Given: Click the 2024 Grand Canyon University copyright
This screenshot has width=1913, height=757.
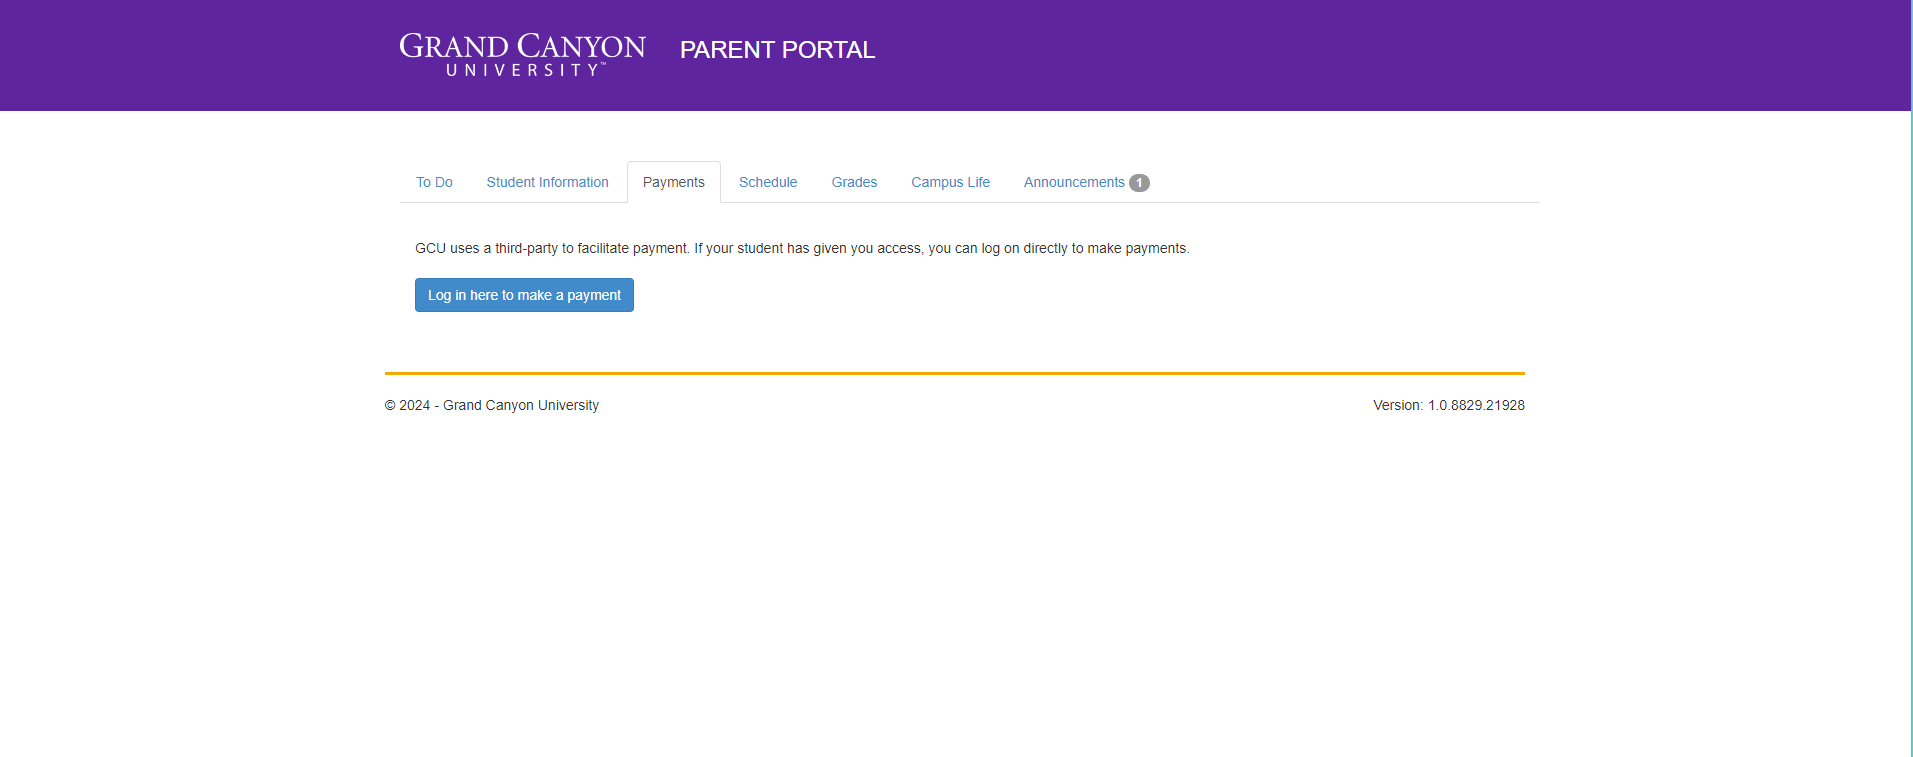Looking at the screenshot, I should pyautogui.click(x=492, y=405).
